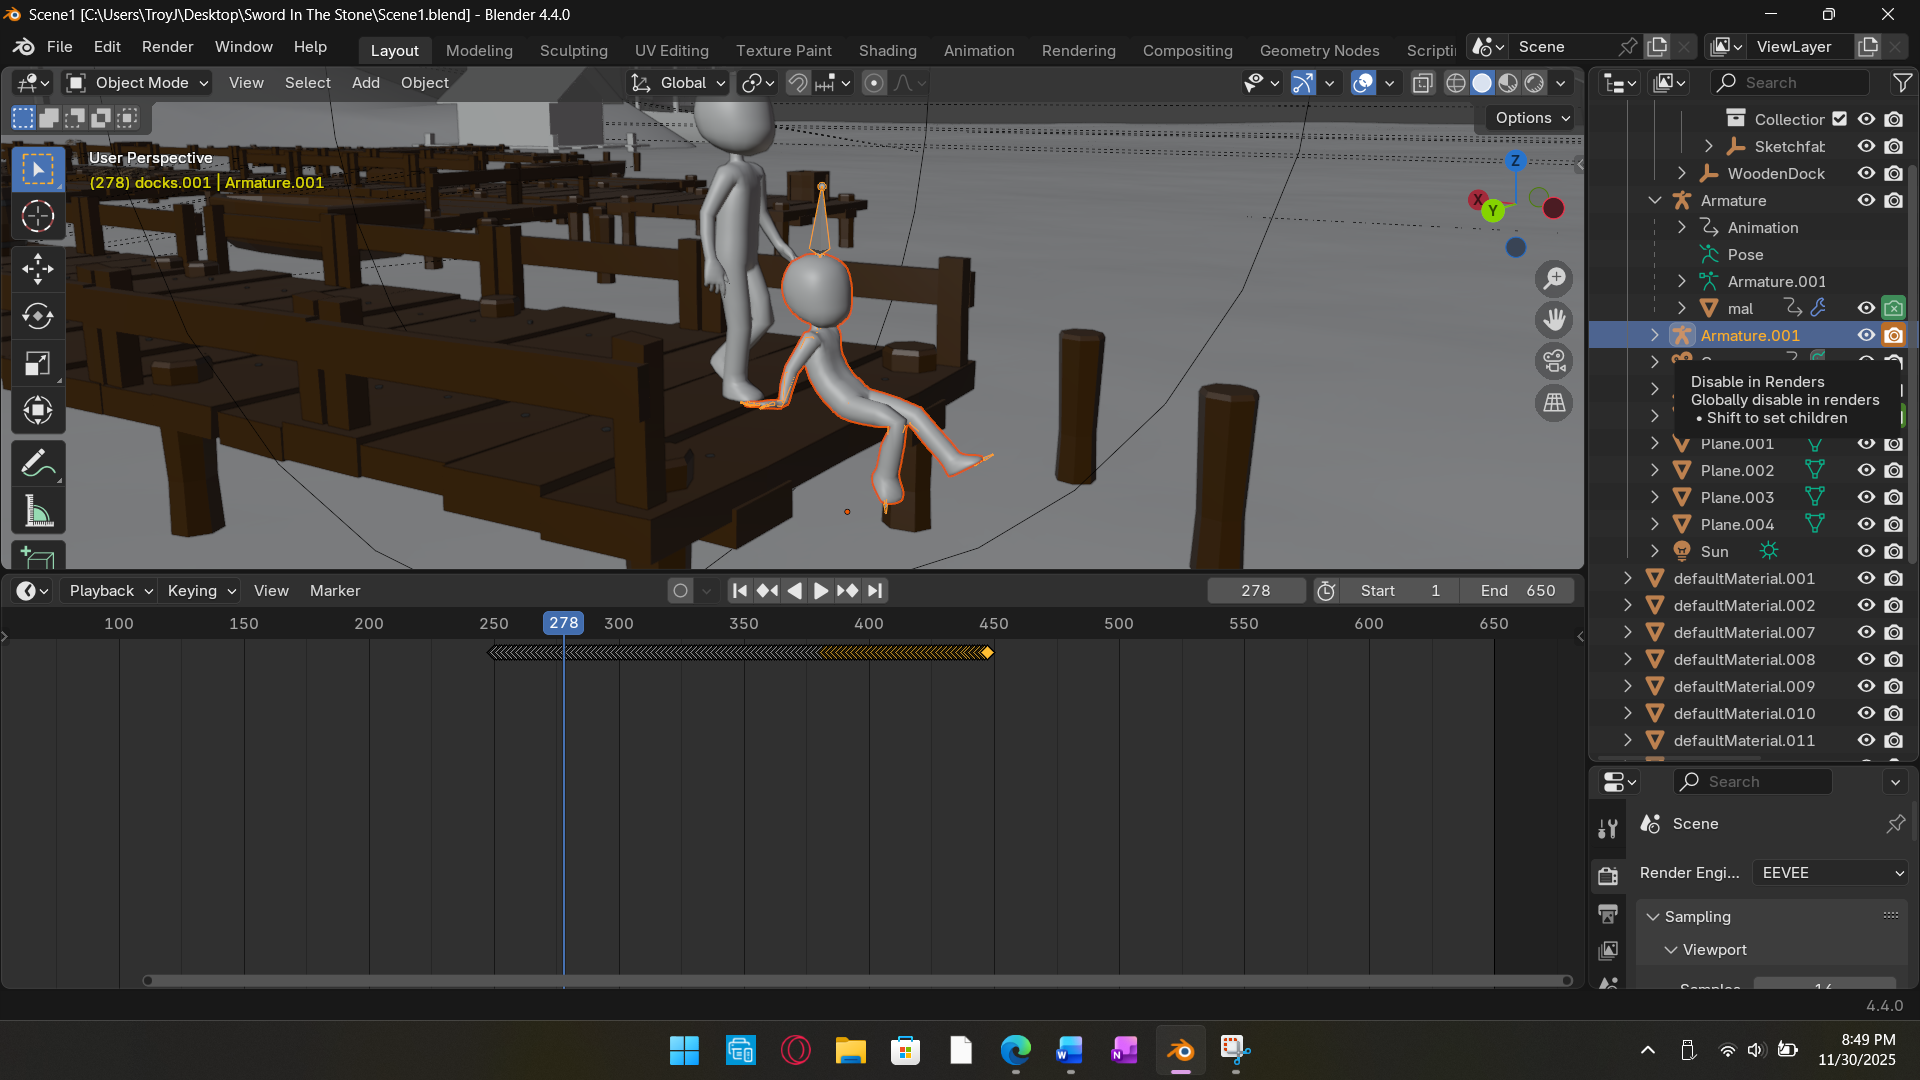Click the pan view hand icon

(x=1554, y=320)
